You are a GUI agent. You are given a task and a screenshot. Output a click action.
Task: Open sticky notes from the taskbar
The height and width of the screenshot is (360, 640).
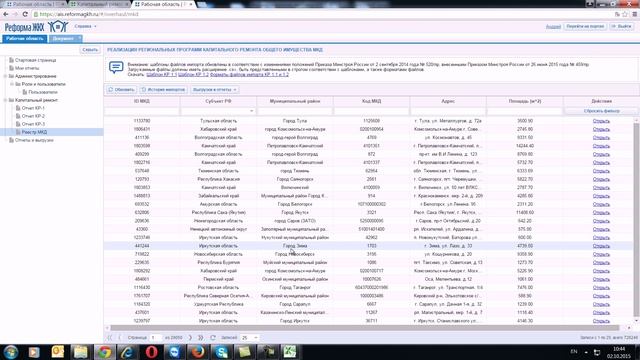pyautogui.click(x=244, y=352)
